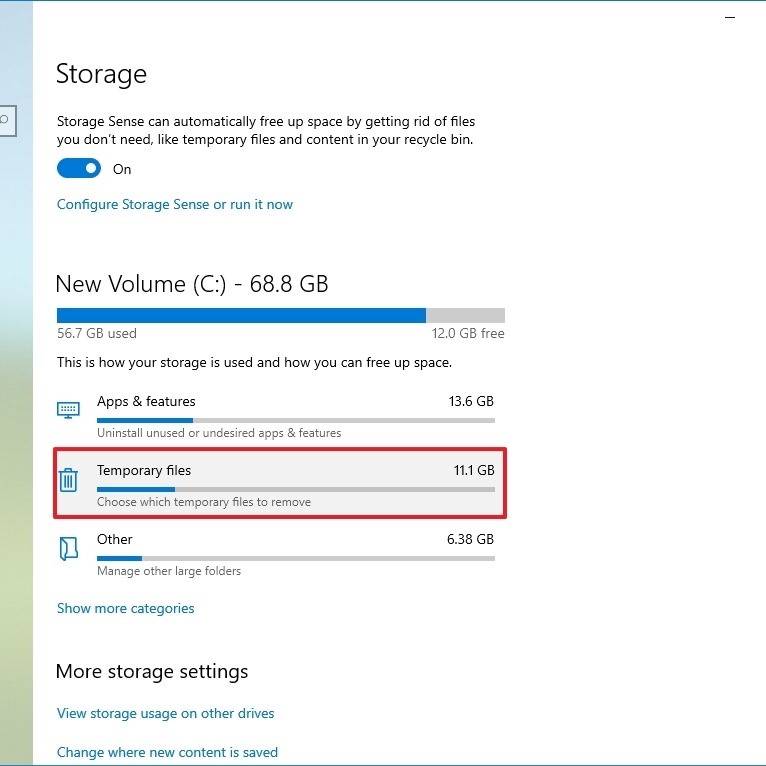Click the 6.38 GB size value

470,539
